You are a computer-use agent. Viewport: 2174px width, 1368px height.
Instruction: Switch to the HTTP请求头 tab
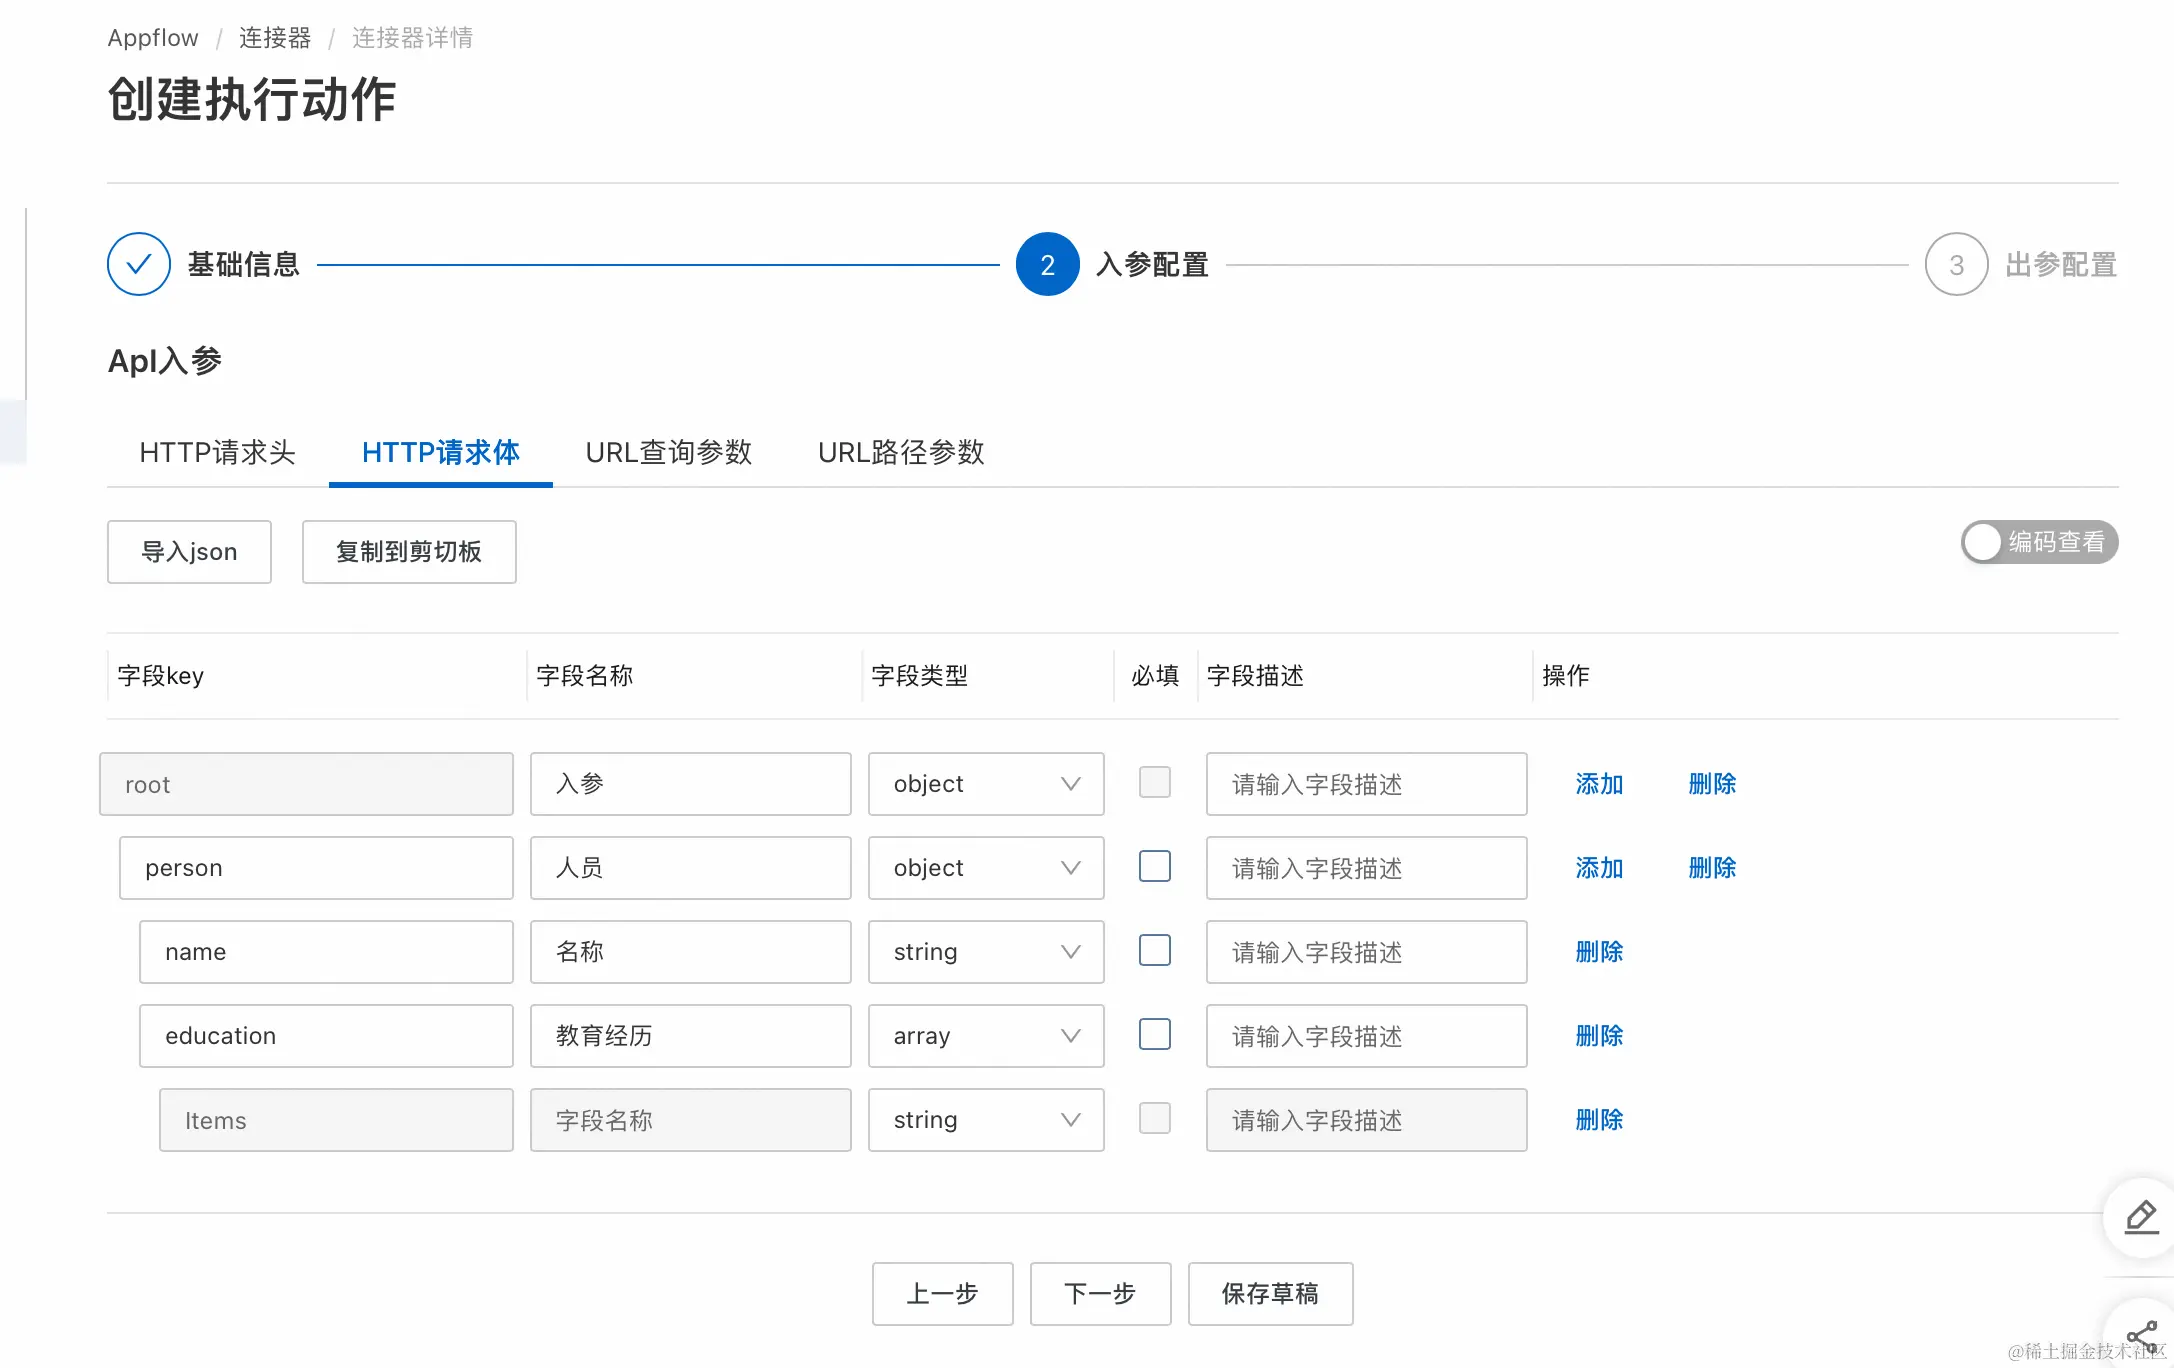(217, 452)
